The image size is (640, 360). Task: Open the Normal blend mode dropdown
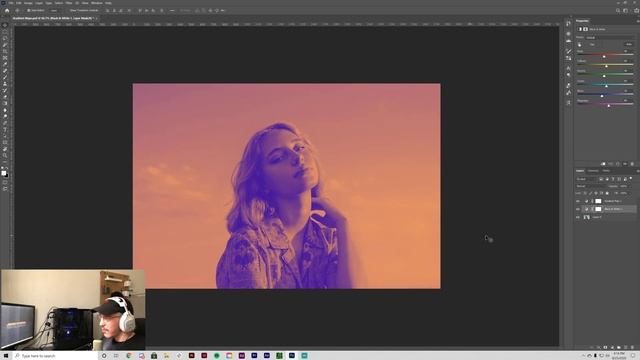tap(591, 186)
